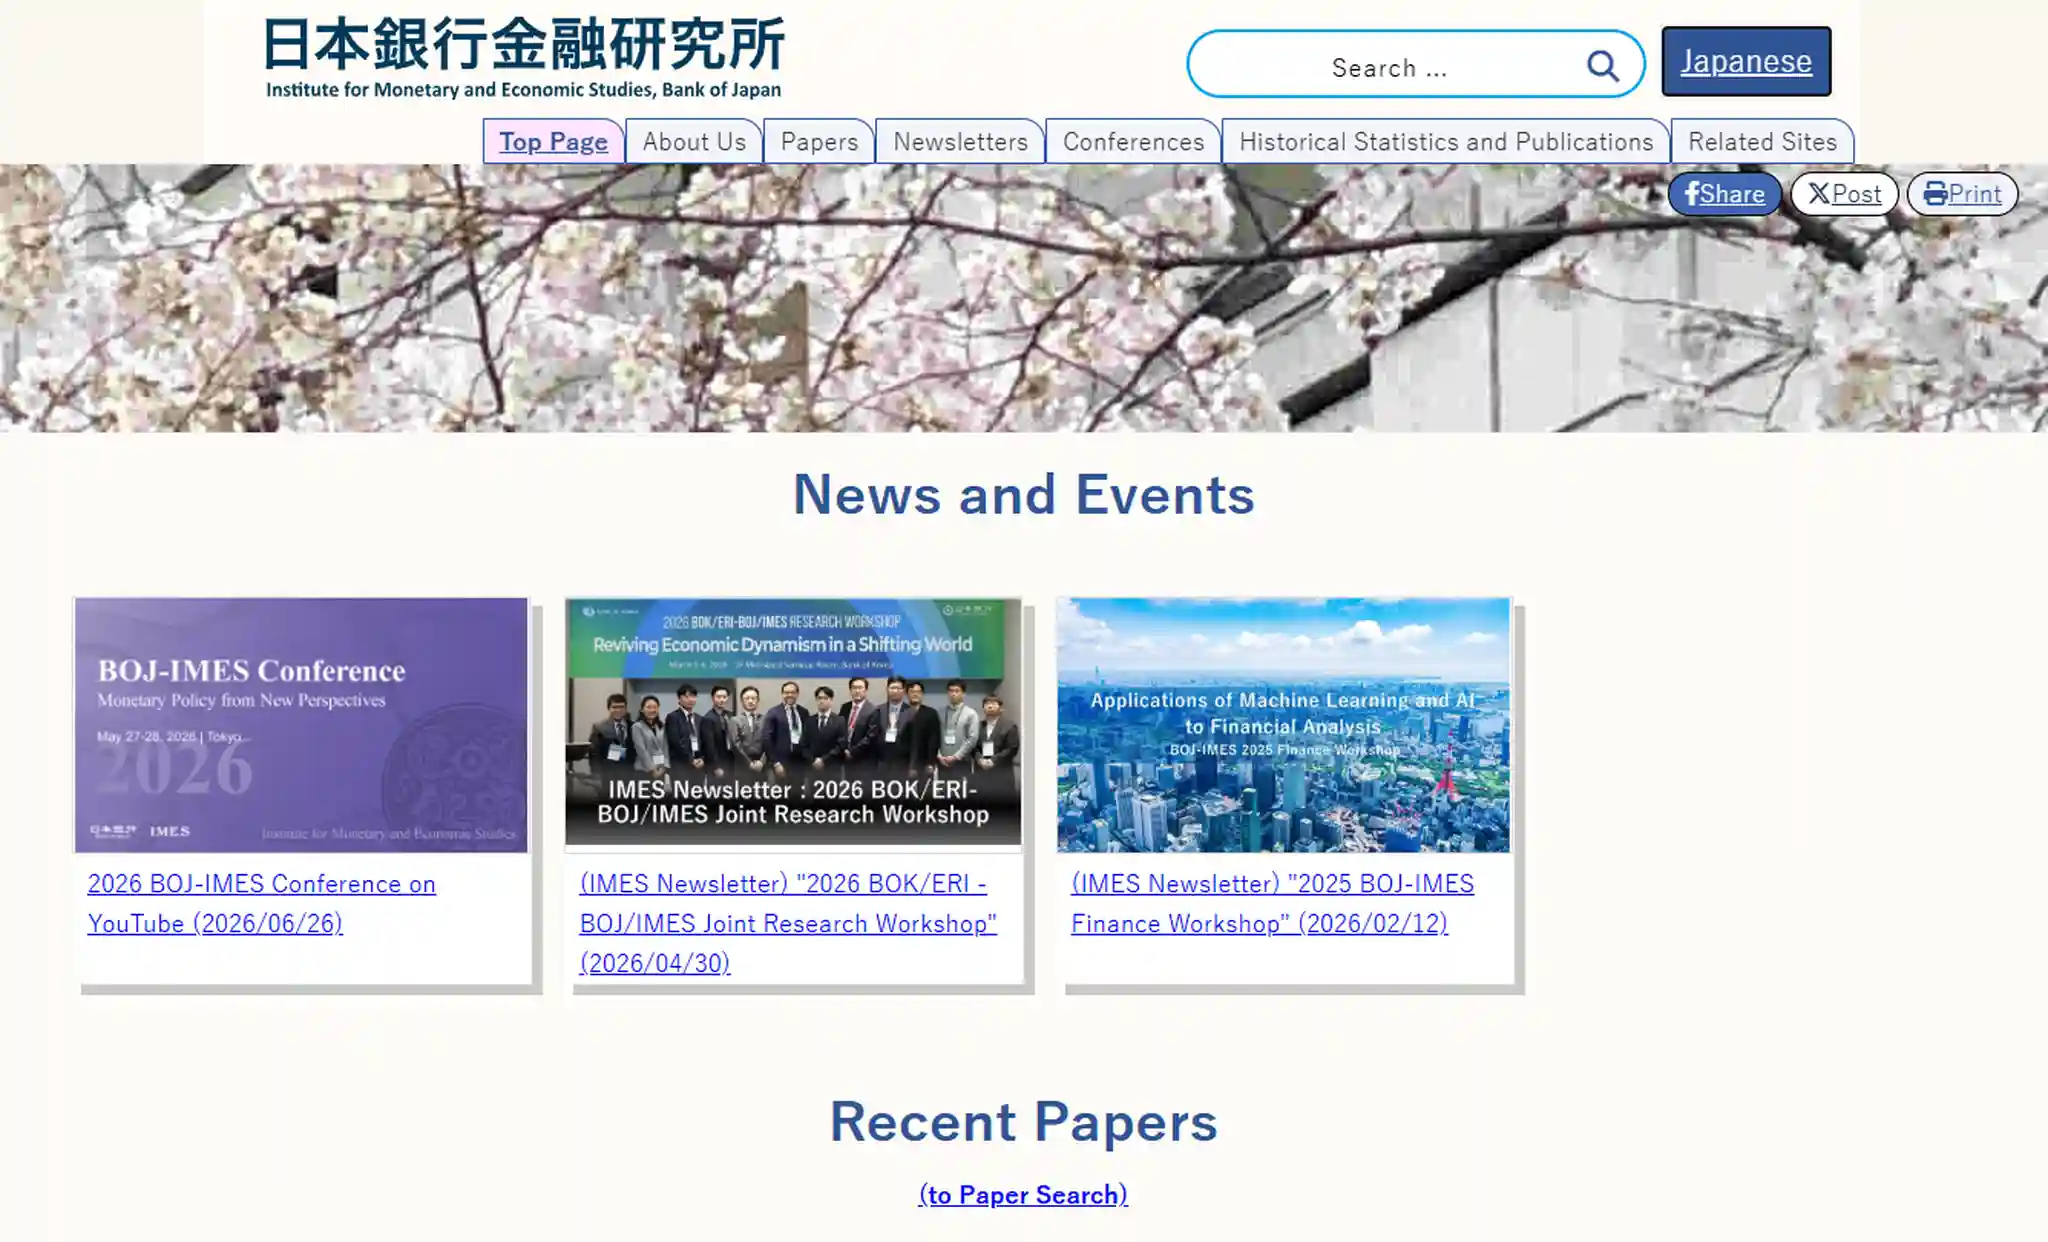Image resolution: width=2048 pixels, height=1242 pixels.
Task: Click the IMES Bank of Japan logo
Action: click(524, 58)
